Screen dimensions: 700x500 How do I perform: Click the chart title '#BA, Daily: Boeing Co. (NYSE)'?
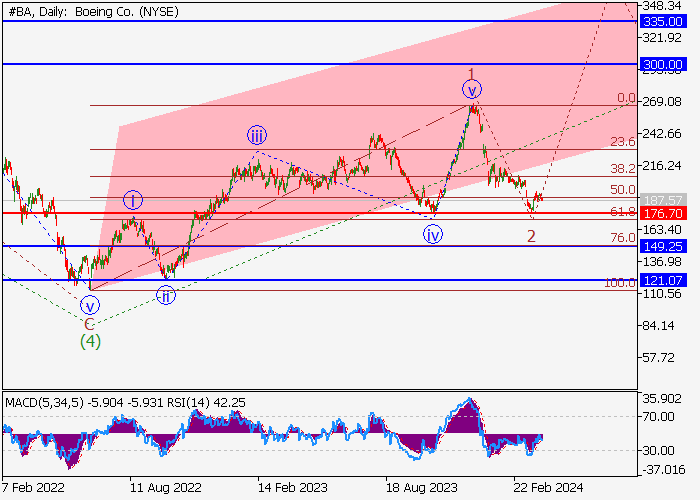[93, 12]
